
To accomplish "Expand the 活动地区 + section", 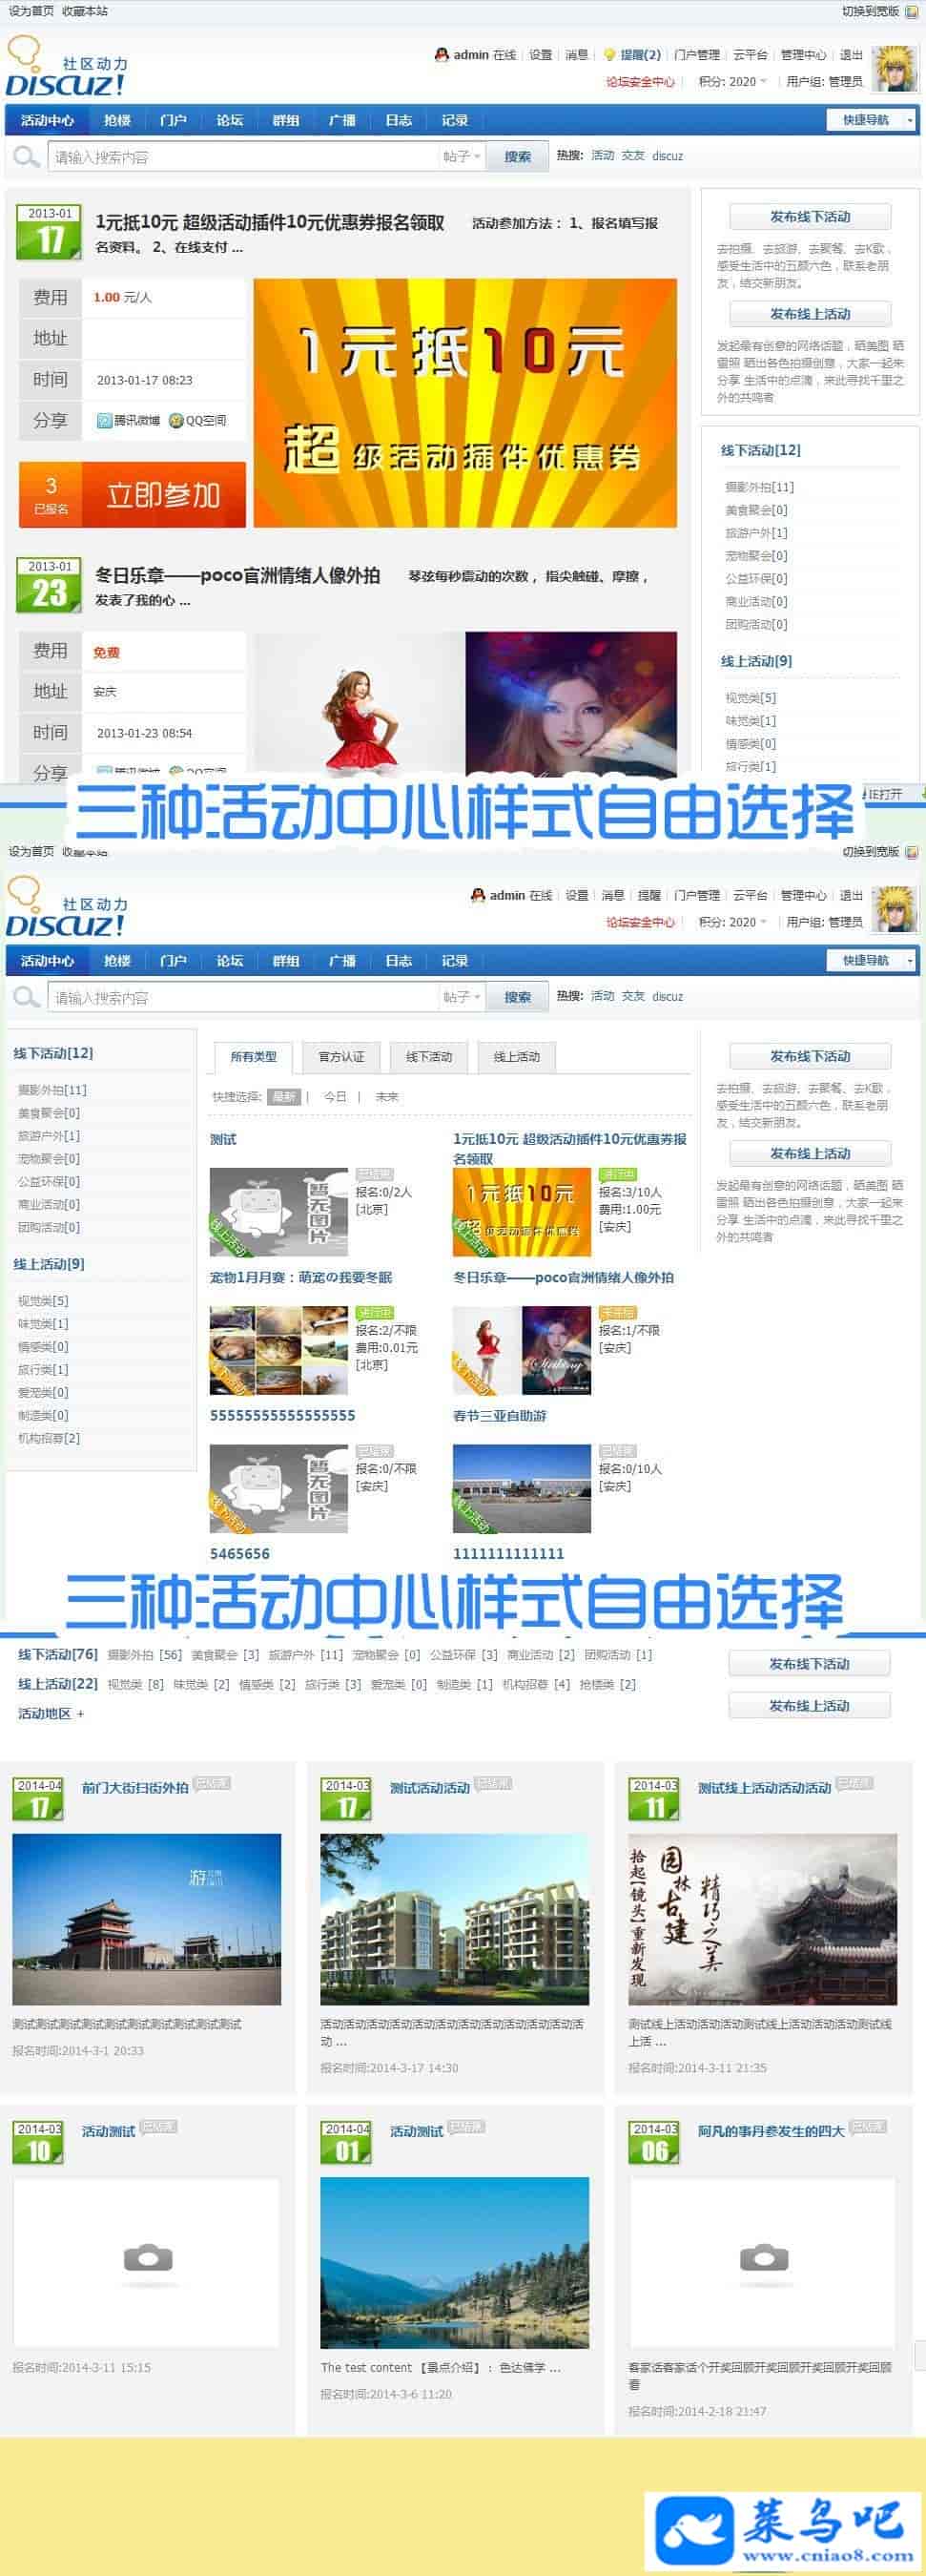I will point(51,1713).
